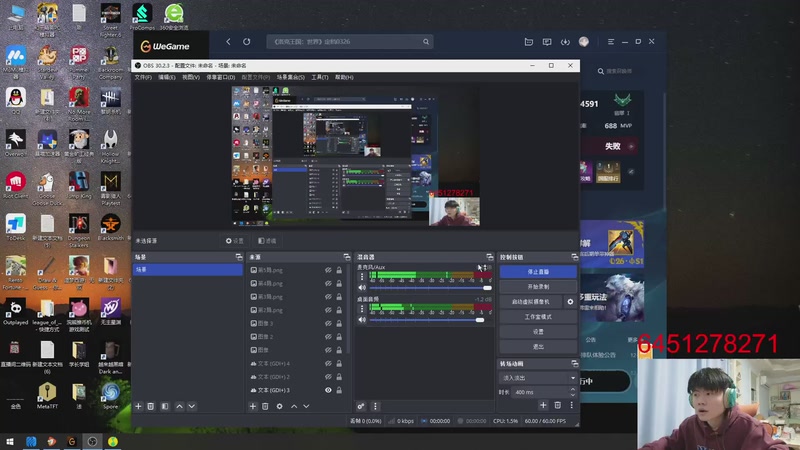This screenshot has width=800, height=450.
Task: Mute the 桌面音频 channel
Action: click(x=362, y=320)
